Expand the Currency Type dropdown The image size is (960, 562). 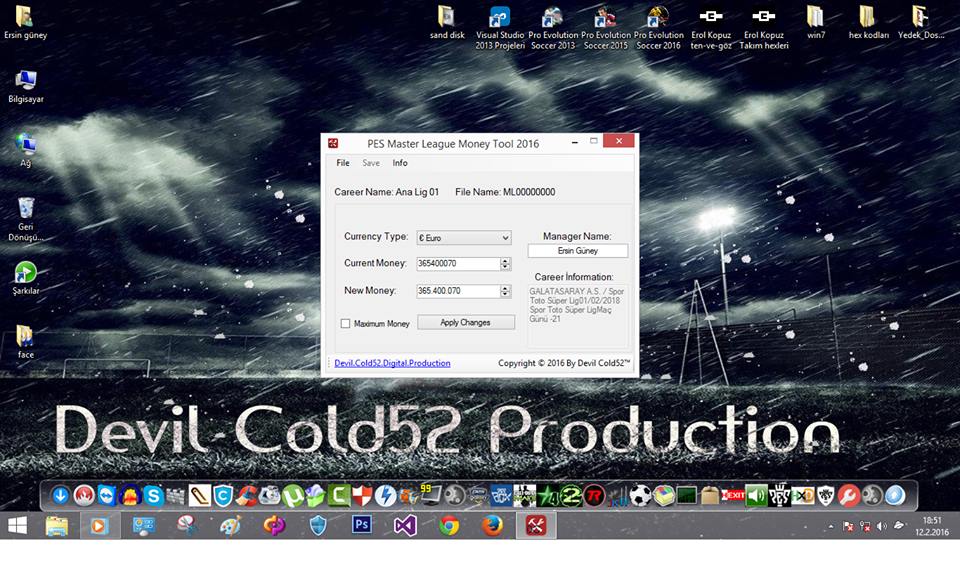[x=464, y=238]
